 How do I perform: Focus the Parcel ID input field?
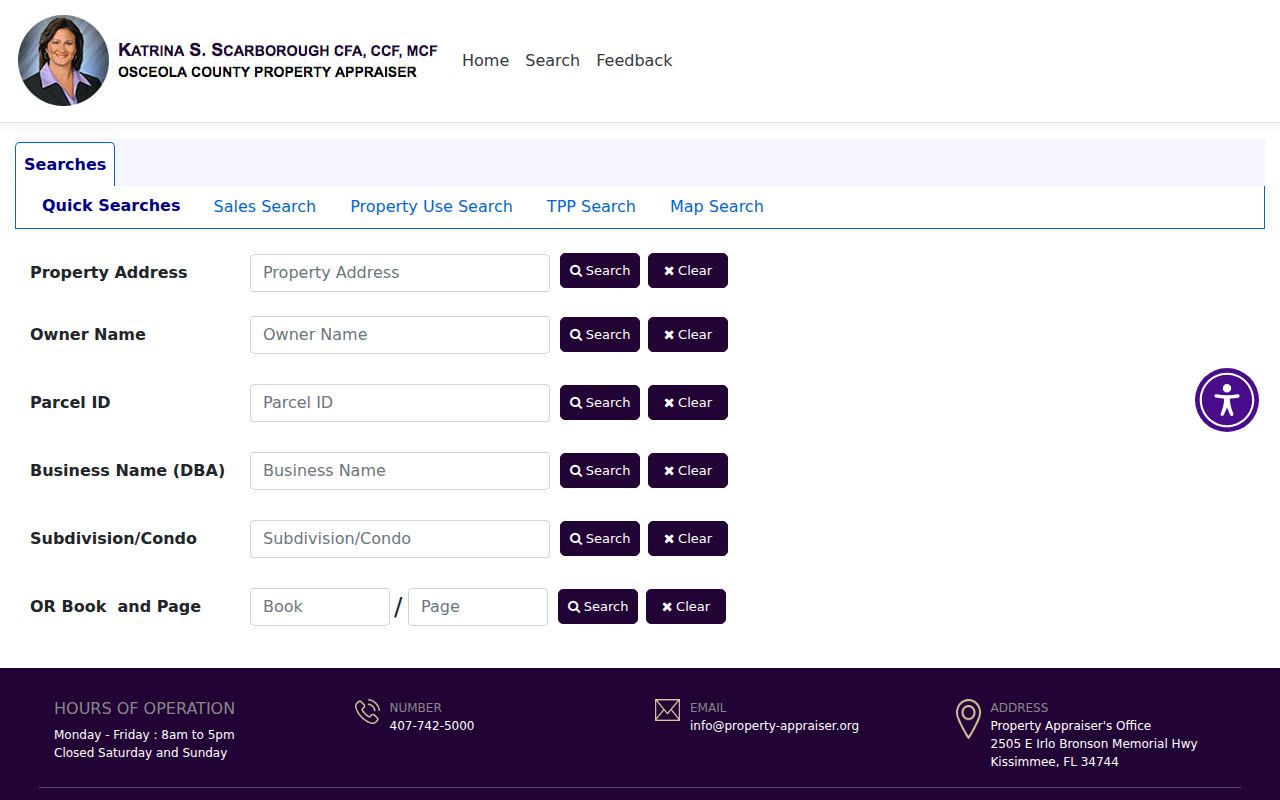(x=400, y=402)
